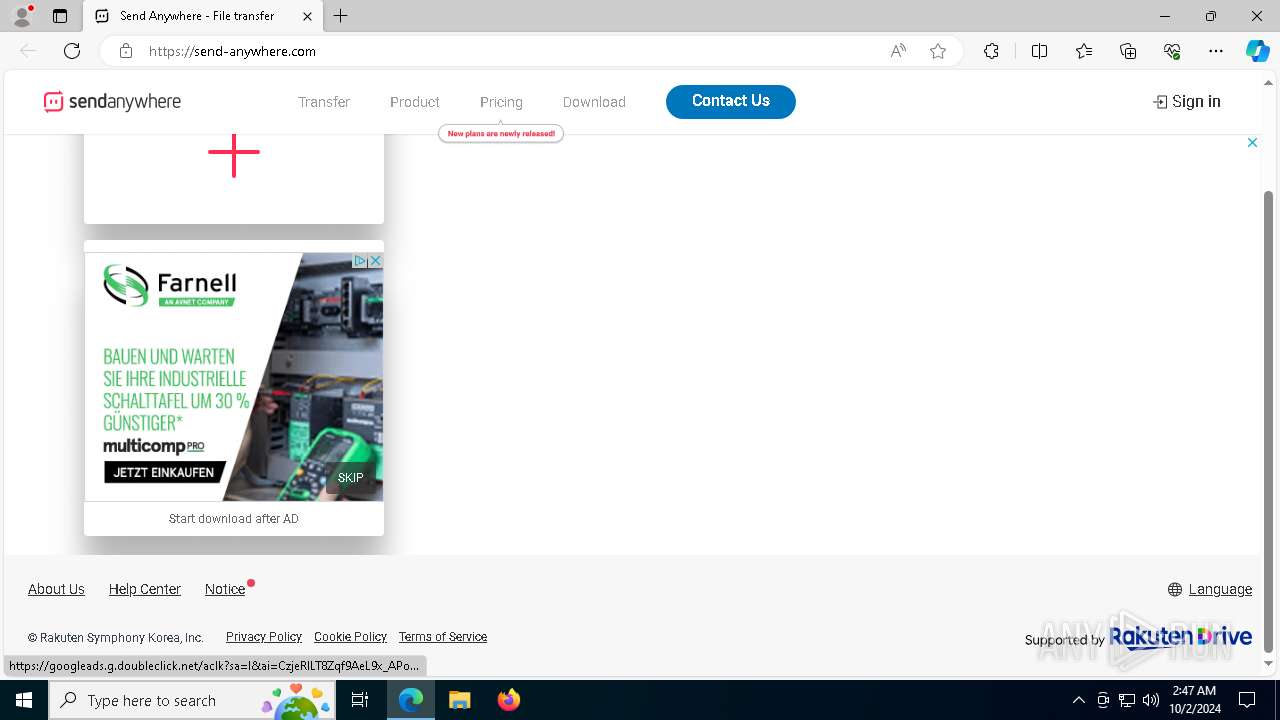This screenshot has width=1280, height=720.
Task: Open File Explorer from taskbar
Action: point(459,700)
